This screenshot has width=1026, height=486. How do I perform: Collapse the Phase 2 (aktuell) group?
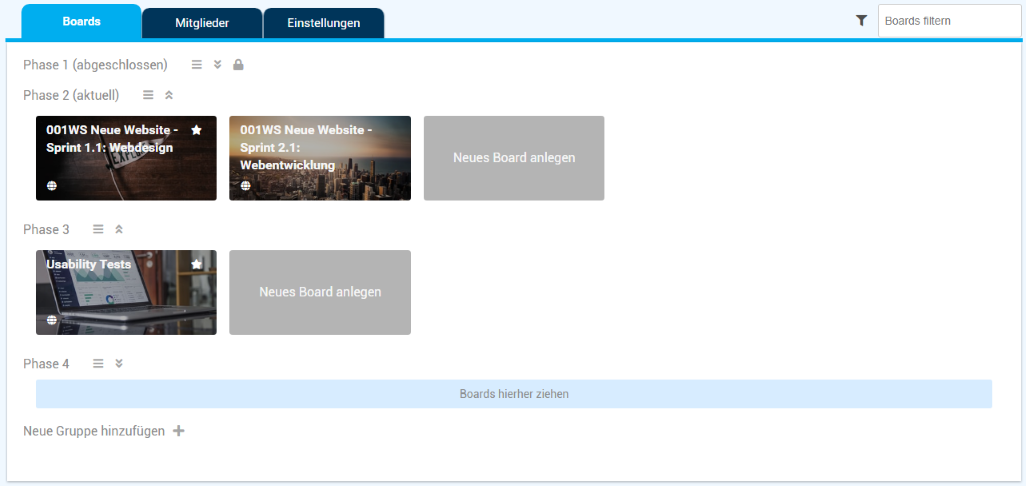[x=169, y=95]
